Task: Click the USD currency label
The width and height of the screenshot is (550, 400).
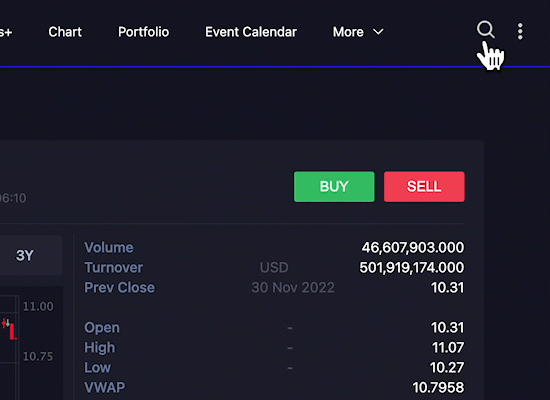Action: point(274,268)
